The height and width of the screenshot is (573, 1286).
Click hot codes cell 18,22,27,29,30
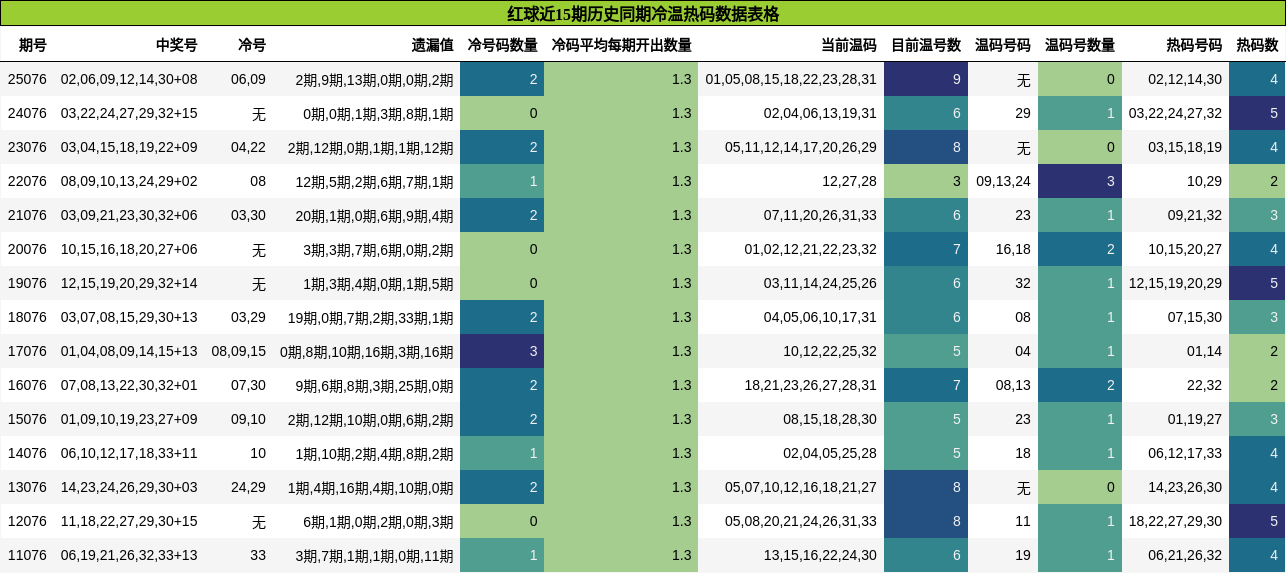point(1175,521)
